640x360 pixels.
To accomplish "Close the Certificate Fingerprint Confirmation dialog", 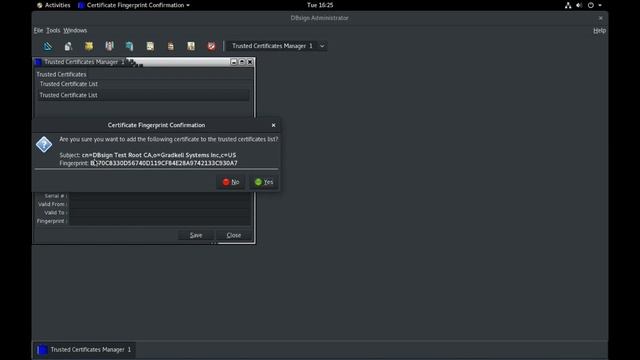I will coord(273,125).
